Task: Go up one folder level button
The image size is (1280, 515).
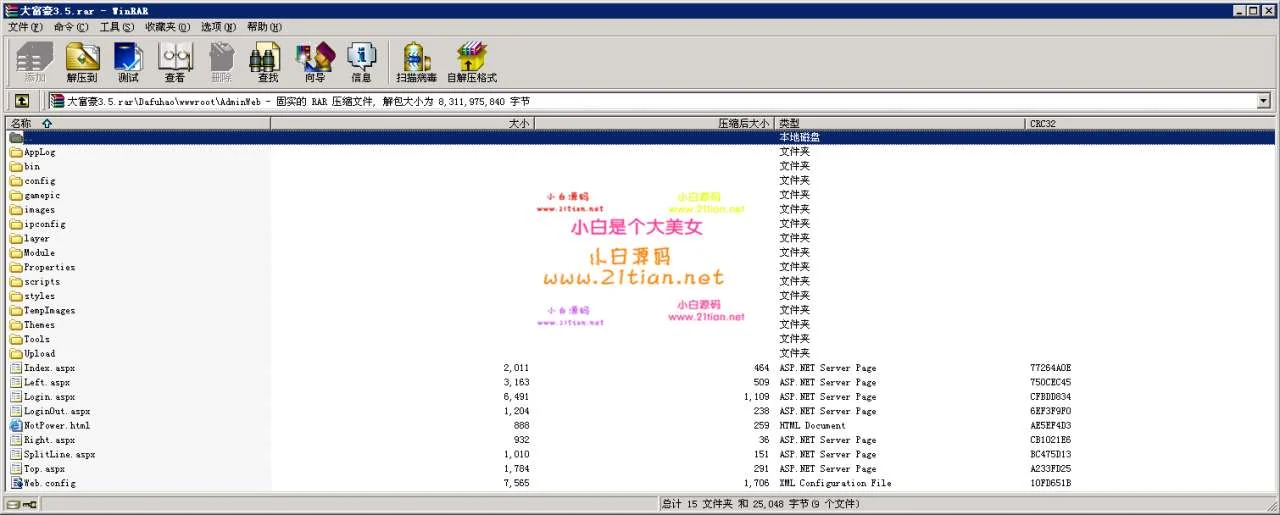Action: point(21,101)
